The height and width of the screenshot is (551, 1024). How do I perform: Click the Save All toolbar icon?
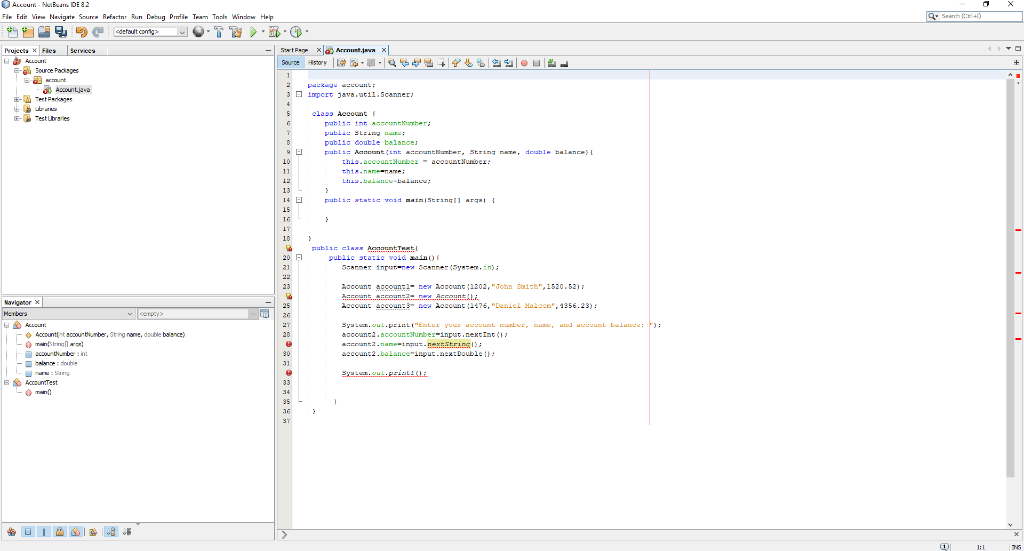coord(62,31)
